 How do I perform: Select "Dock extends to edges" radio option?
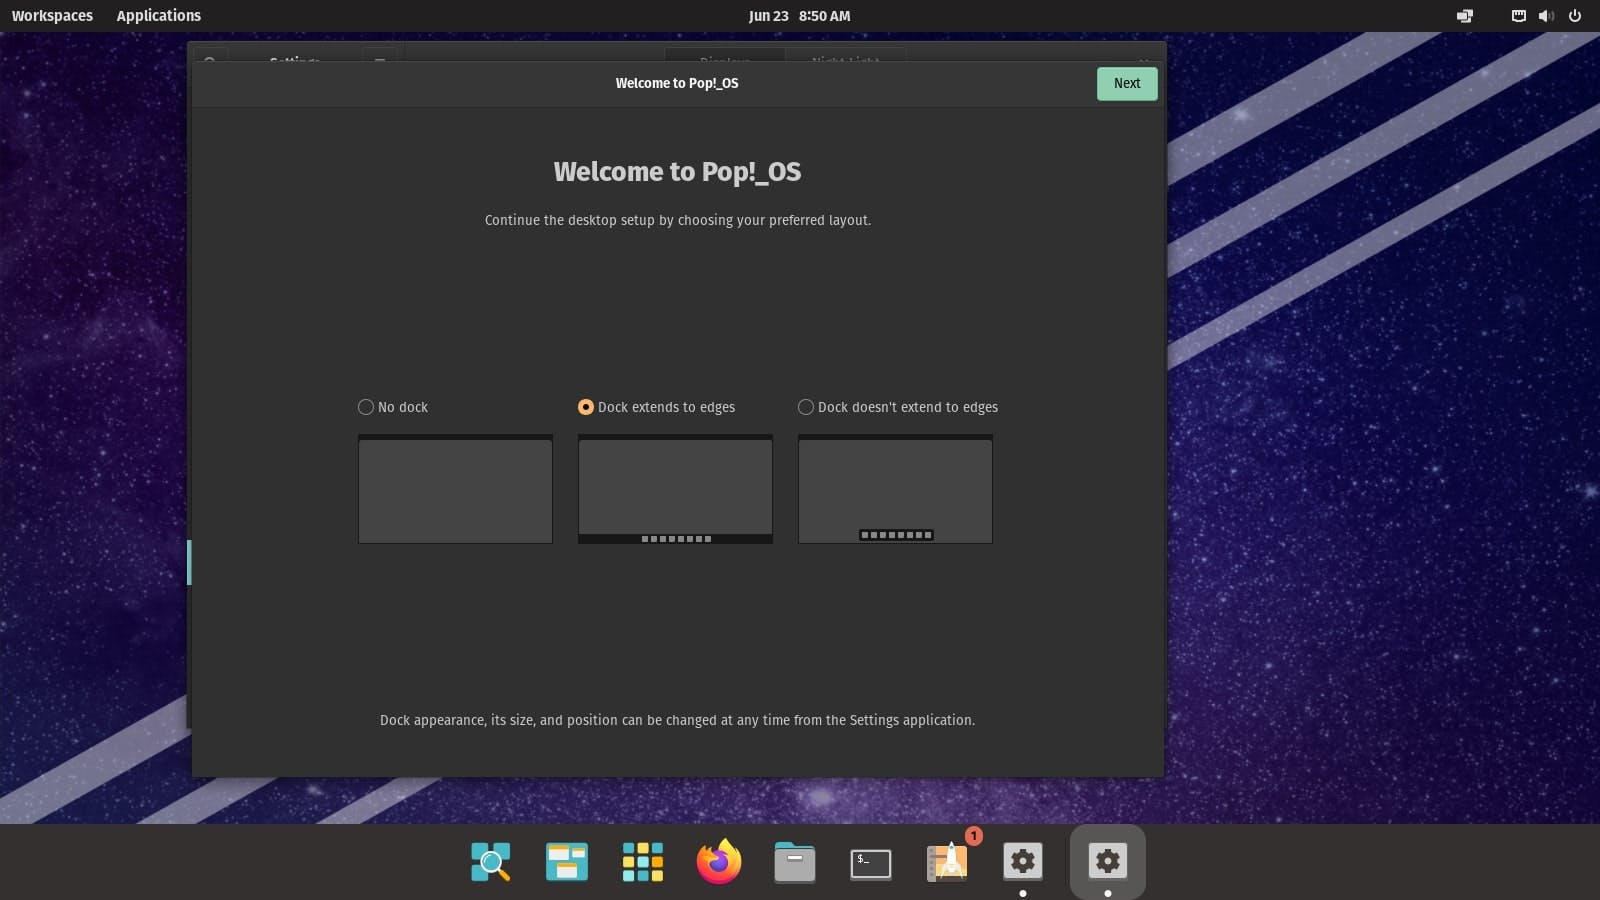coord(586,407)
